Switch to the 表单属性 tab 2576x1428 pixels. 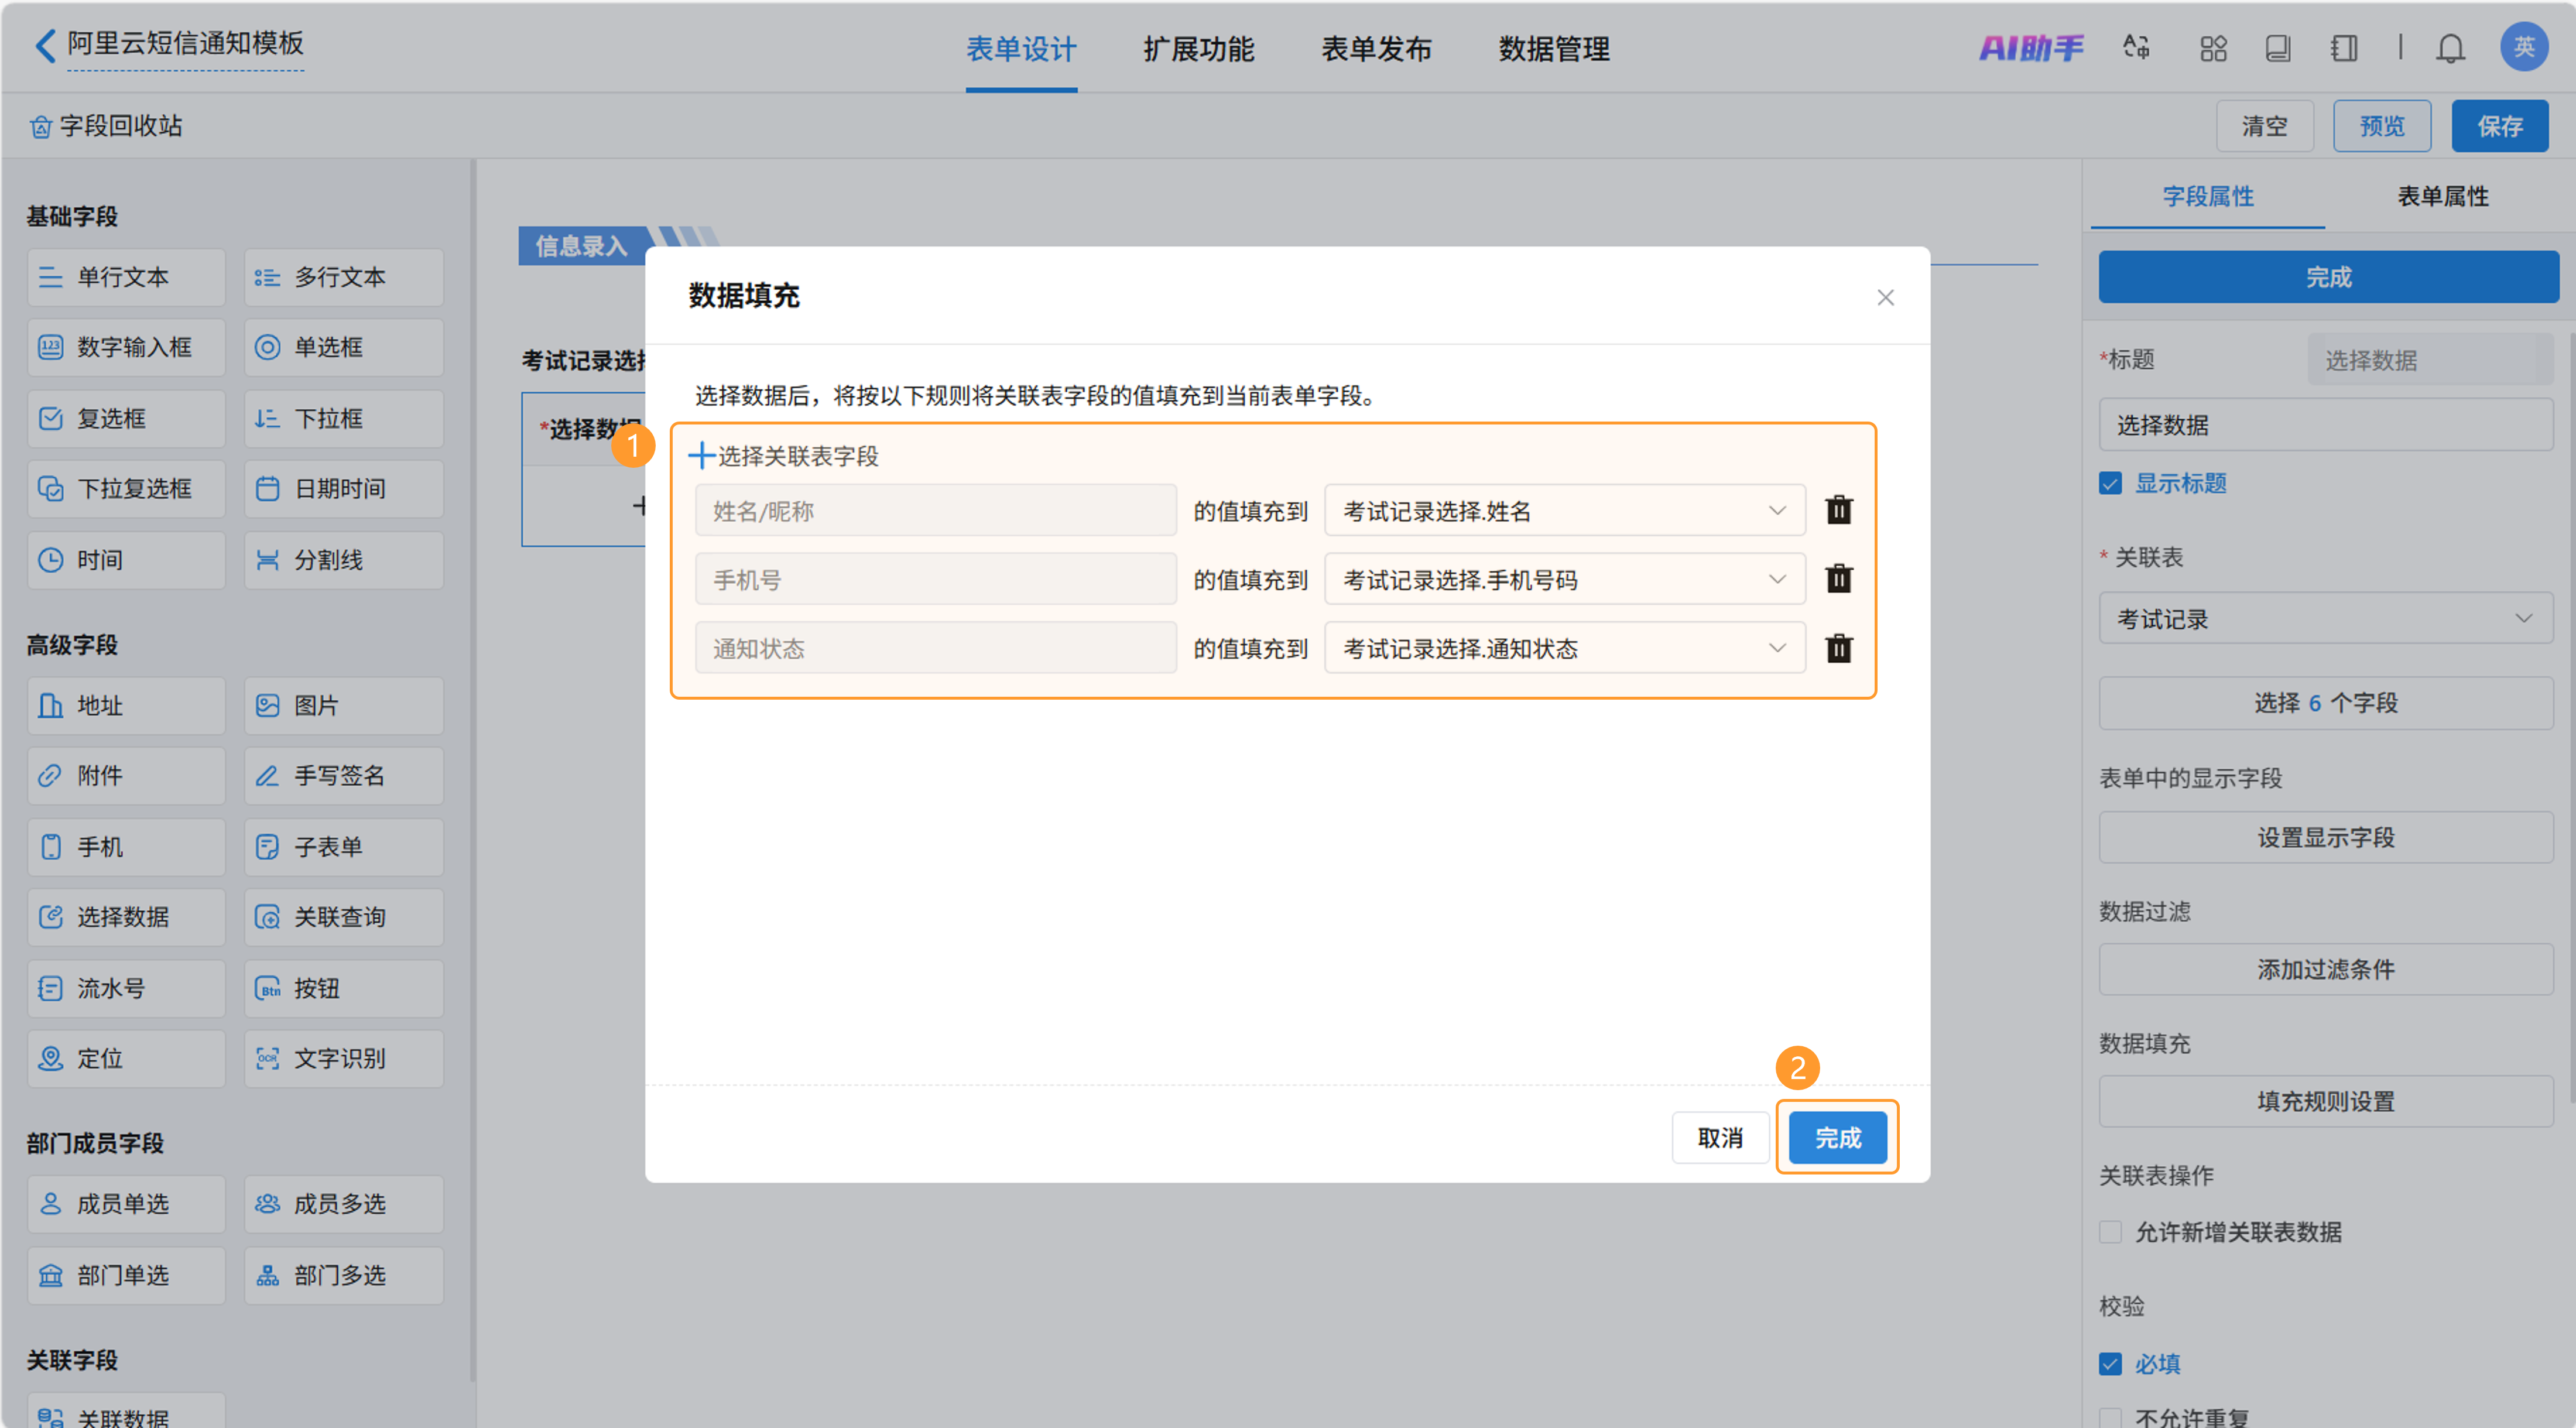2442,196
